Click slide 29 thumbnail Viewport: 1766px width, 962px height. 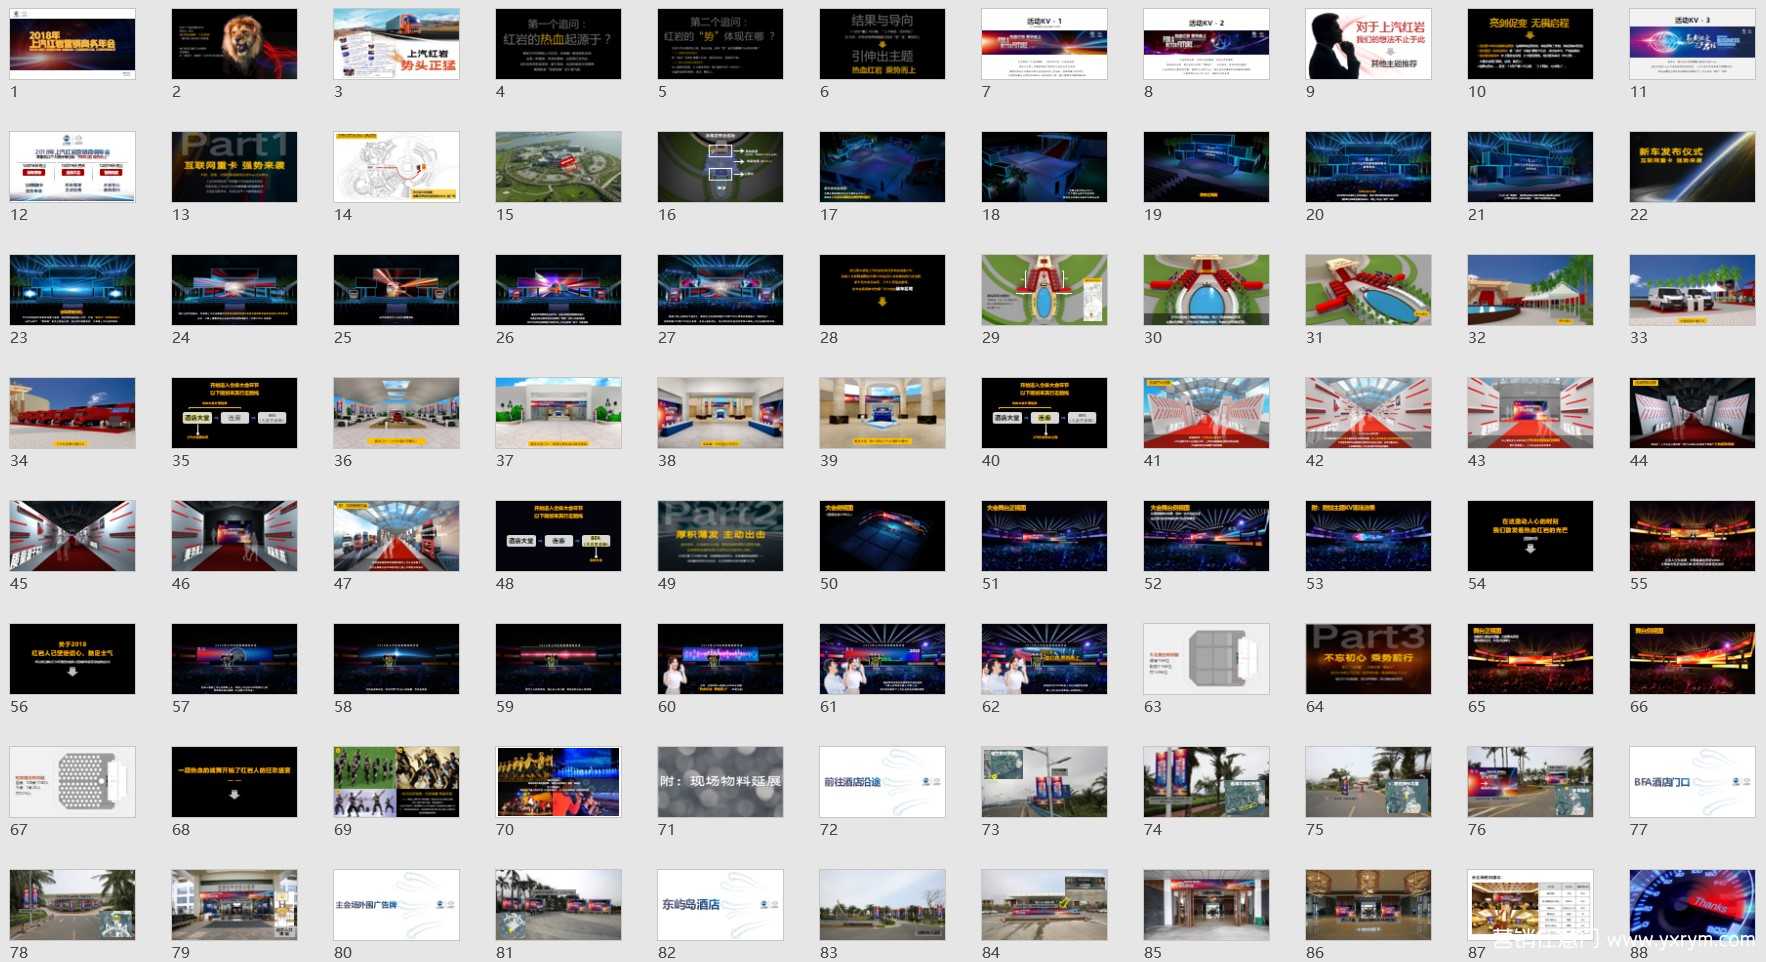[1044, 290]
